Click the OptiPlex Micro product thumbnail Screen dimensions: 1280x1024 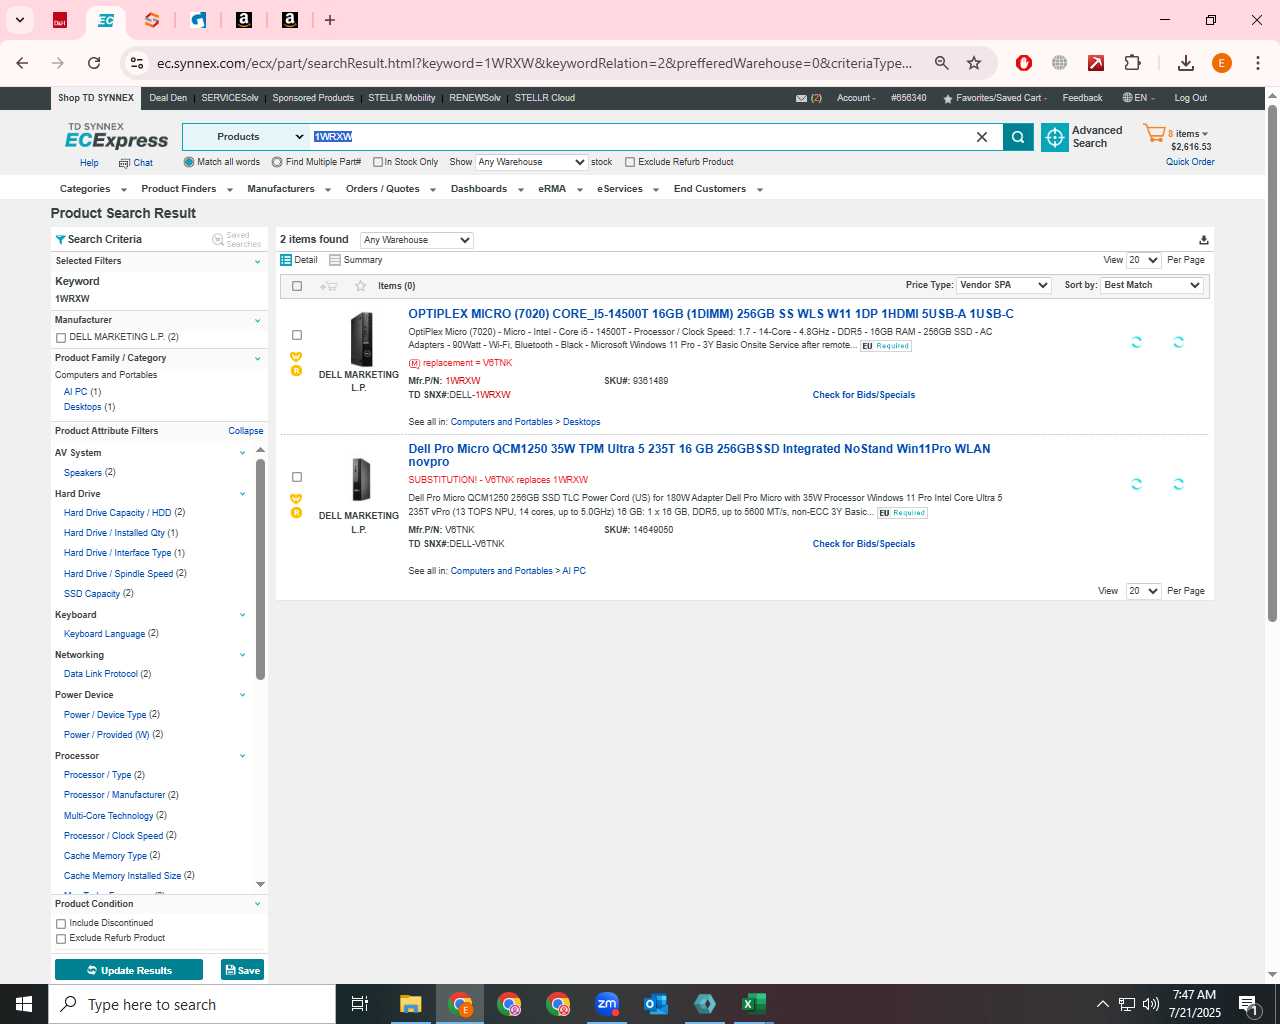(361, 339)
